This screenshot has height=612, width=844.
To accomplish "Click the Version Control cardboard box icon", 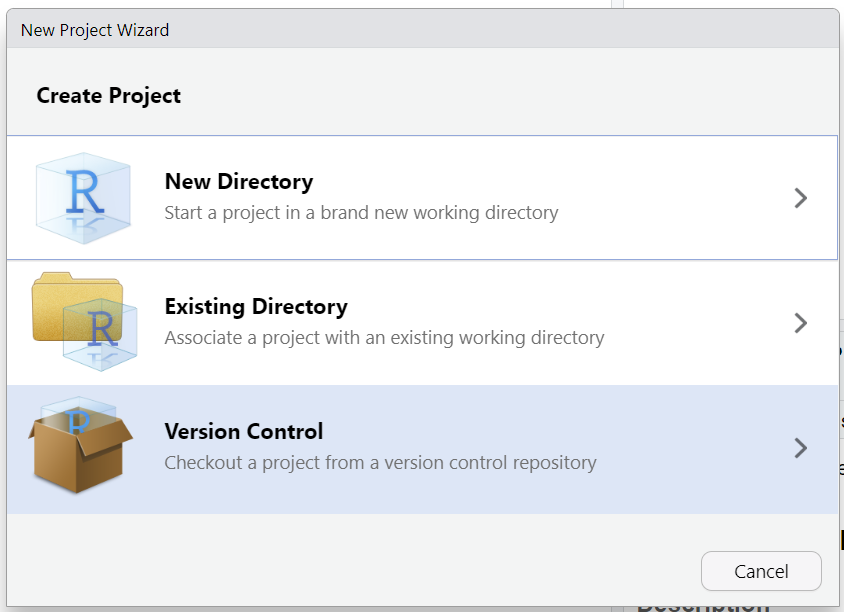I will click(81, 445).
